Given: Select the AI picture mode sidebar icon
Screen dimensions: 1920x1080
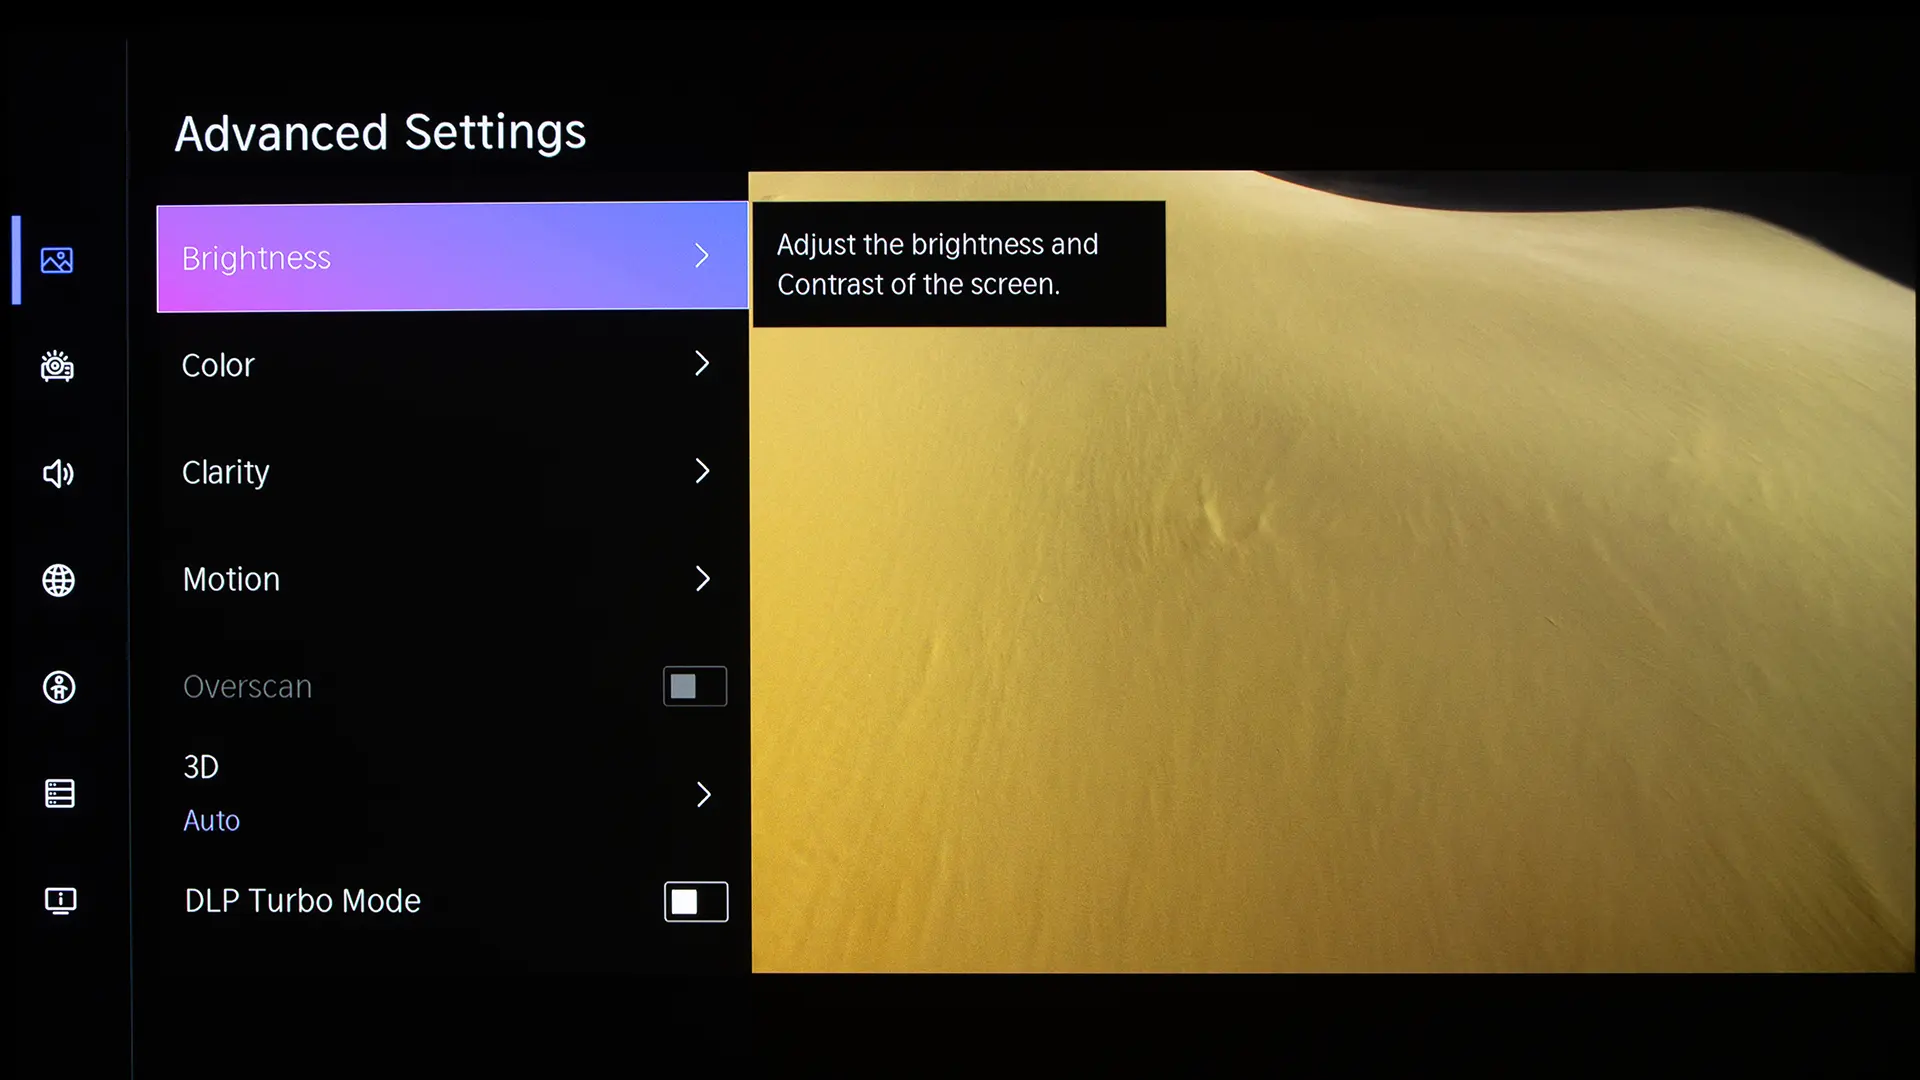Looking at the screenshot, I should [x=57, y=366].
